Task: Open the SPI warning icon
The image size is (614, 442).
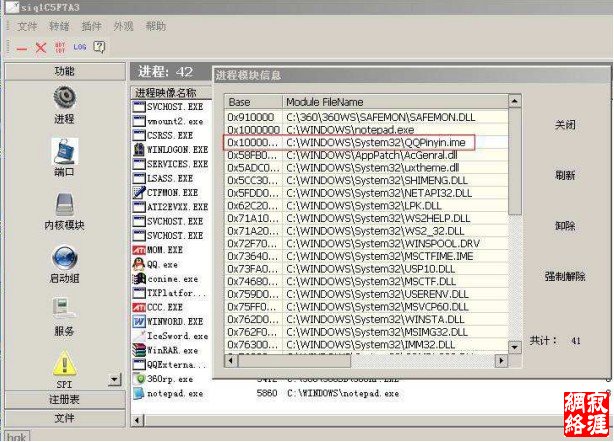Action: click(x=65, y=364)
